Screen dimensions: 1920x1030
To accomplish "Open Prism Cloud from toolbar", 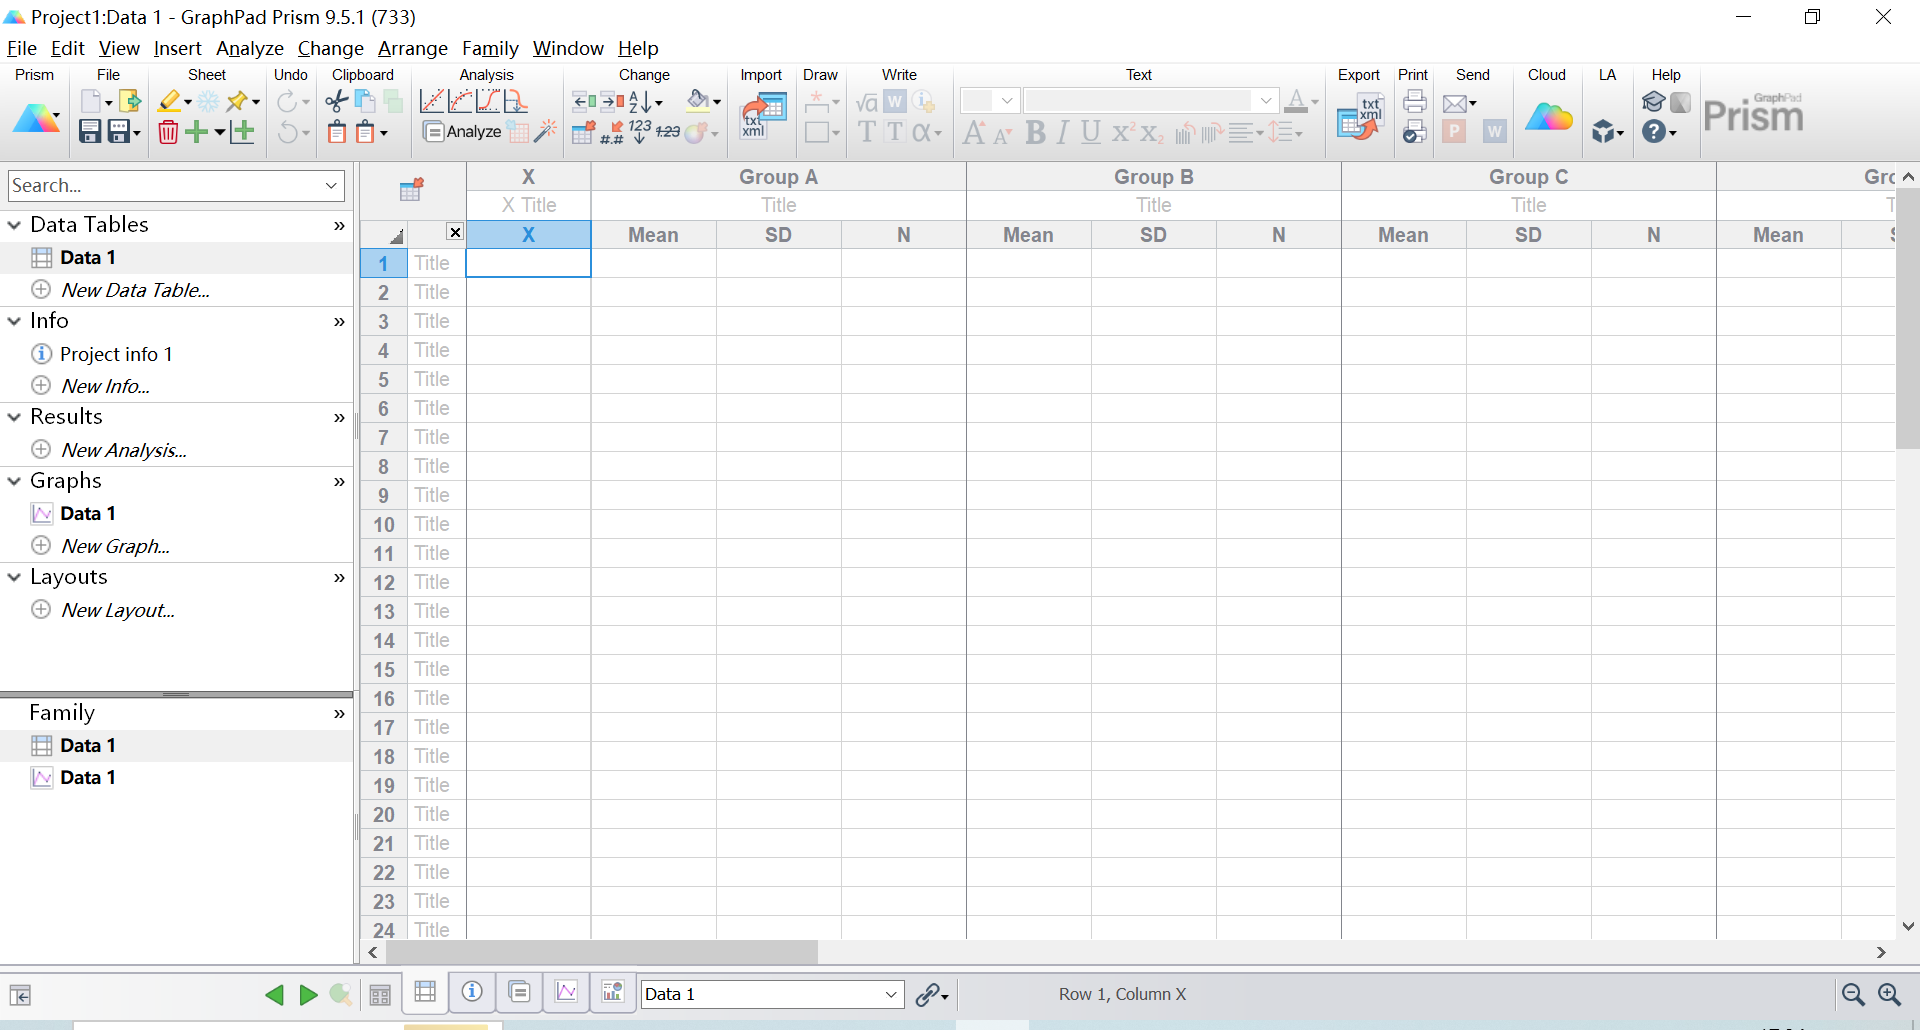I will 1548,117.
